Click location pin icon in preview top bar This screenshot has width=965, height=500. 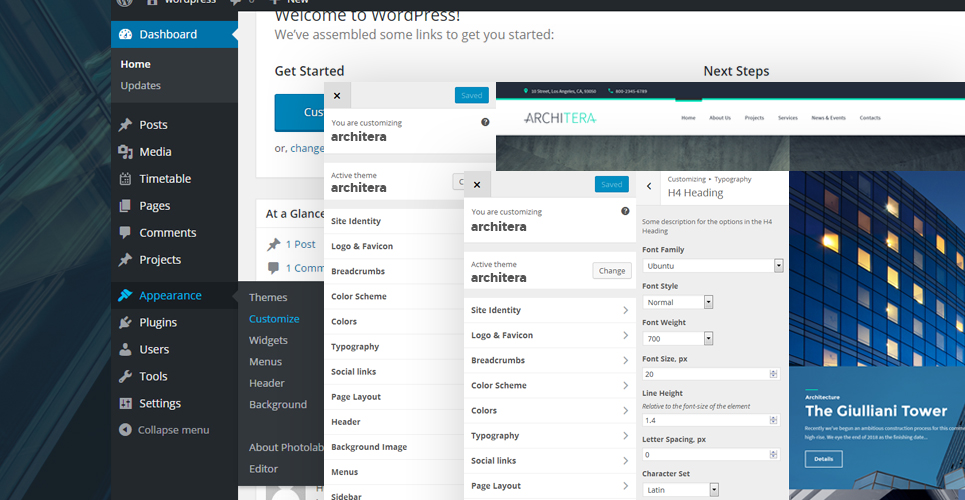(x=526, y=91)
